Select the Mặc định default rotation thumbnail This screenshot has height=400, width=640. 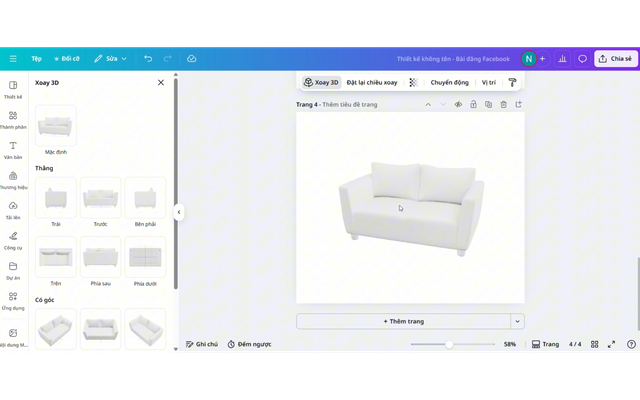(56, 125)
